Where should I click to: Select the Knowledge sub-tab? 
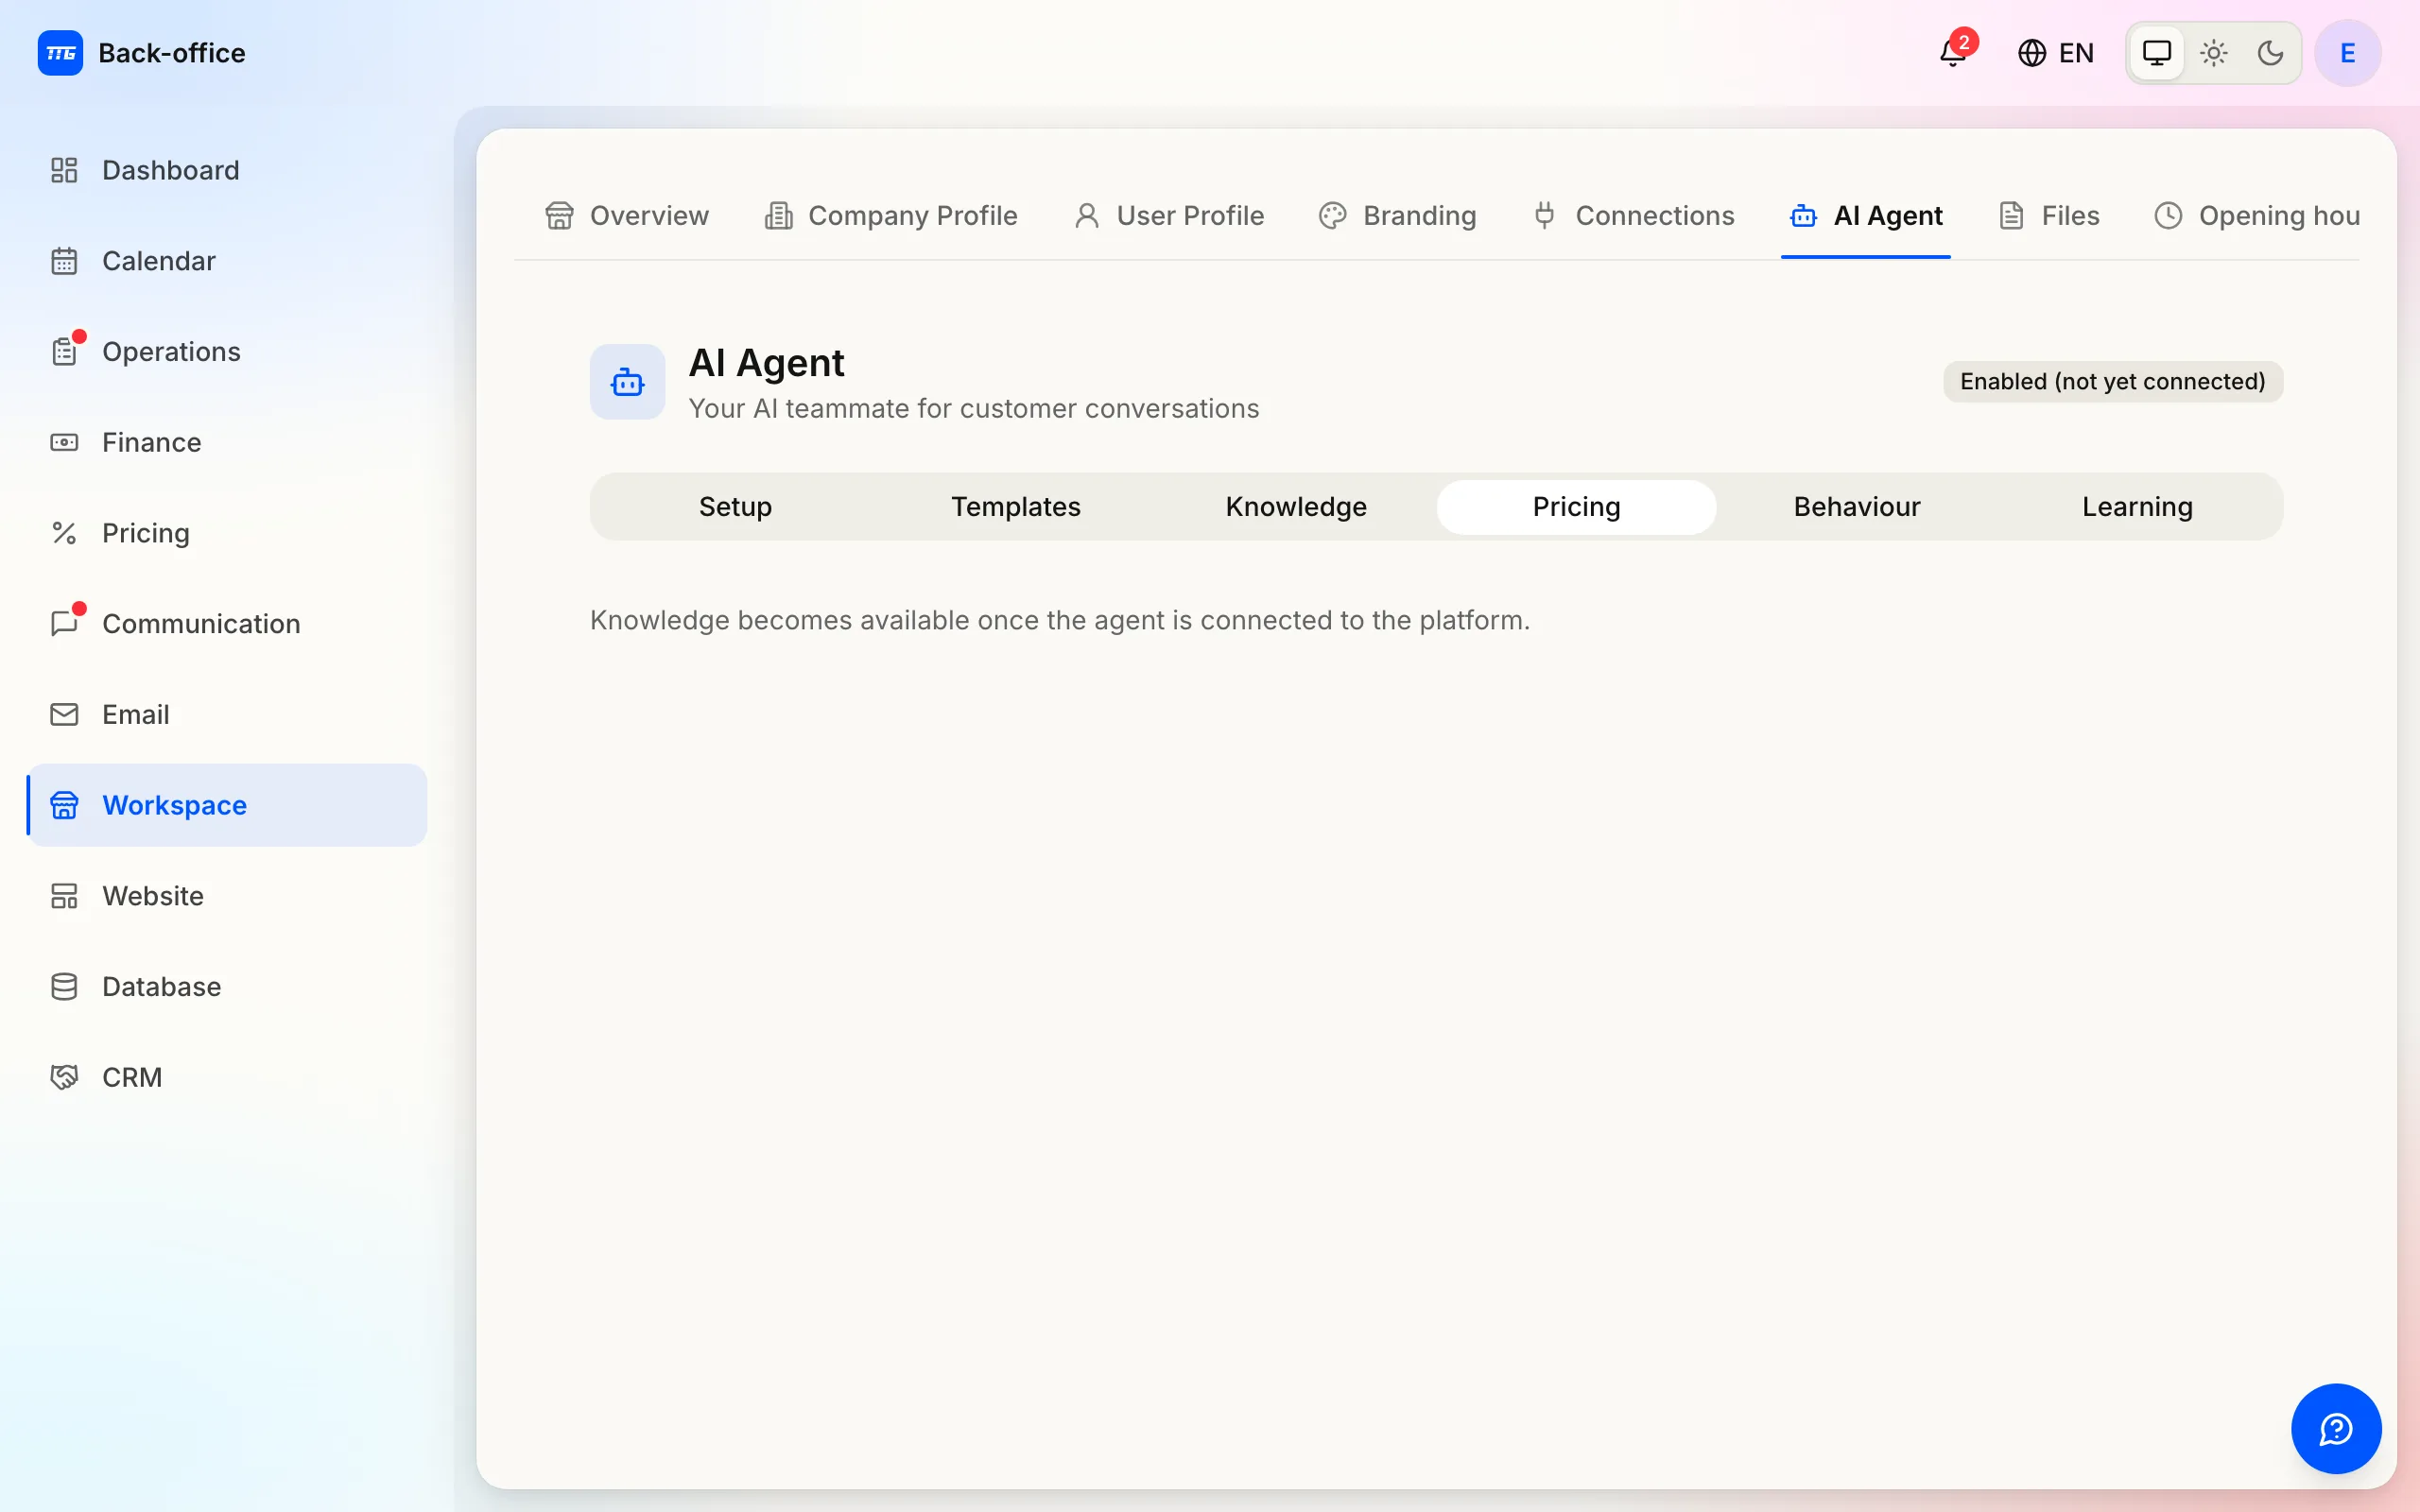[x=1296, y=507]
